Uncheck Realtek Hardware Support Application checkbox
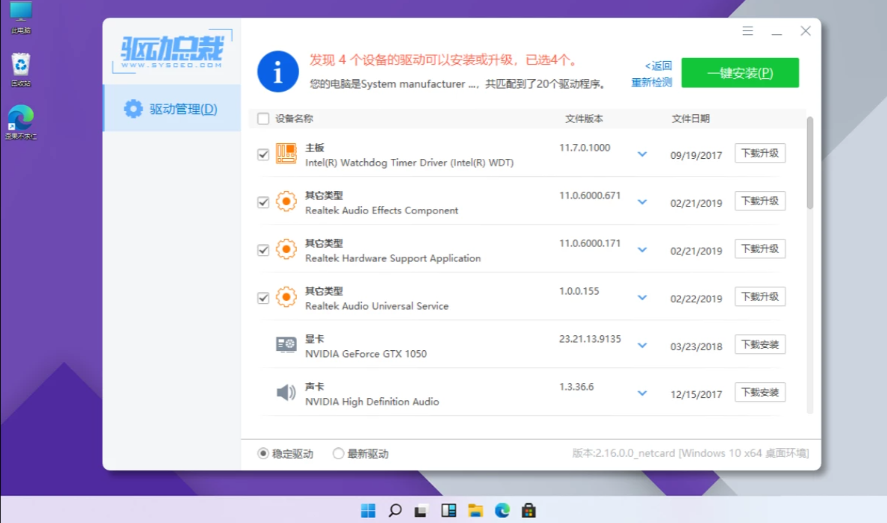This screenshot has height=523, width=887. coord(263,250)
